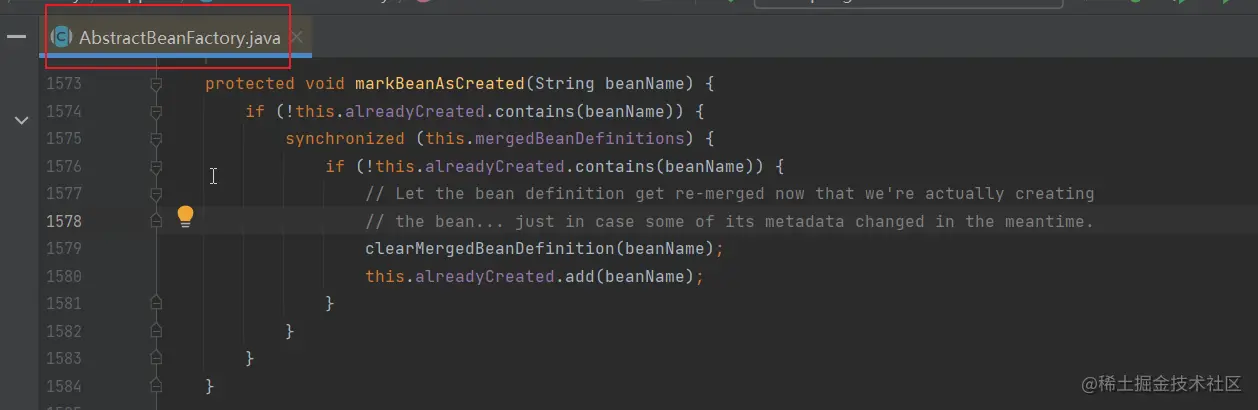Click the fold end marker on line 1584
The width and height of the screenshot is (1258, 410).
click(155, 385)
